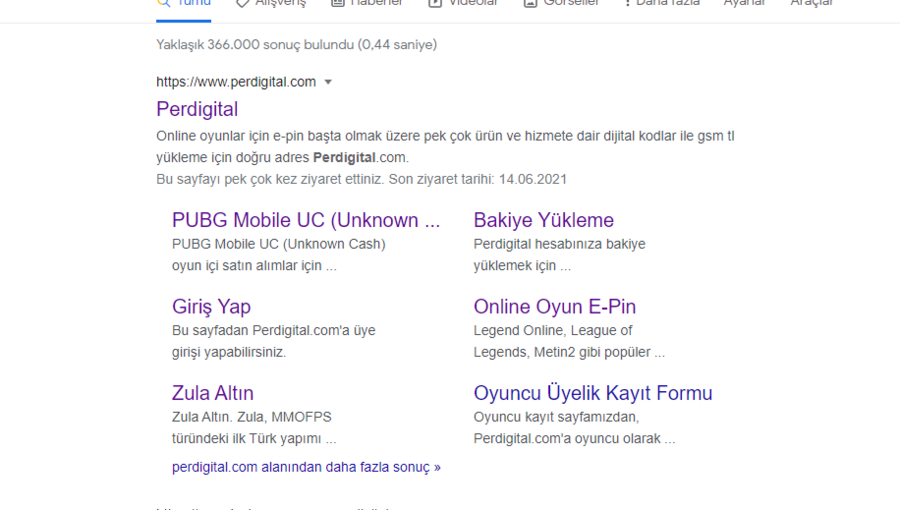This screenshot has height=510, width=900.
Task: Click the snippet 'Oyuncu kayıt sayfamızdan,'
Action: [x=556, y=417]
